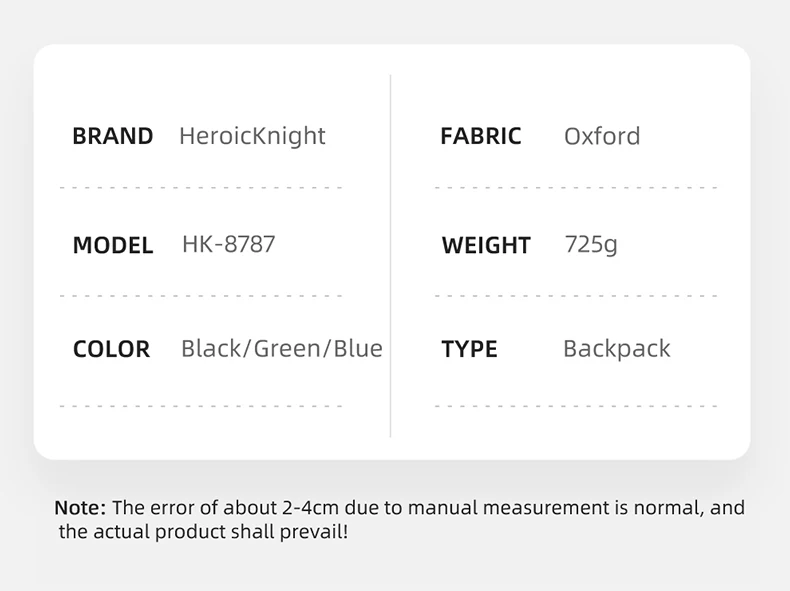Click the 2-4cm measurement error text
This screenshot has height=591, width=790.
[x=310, y=507]
